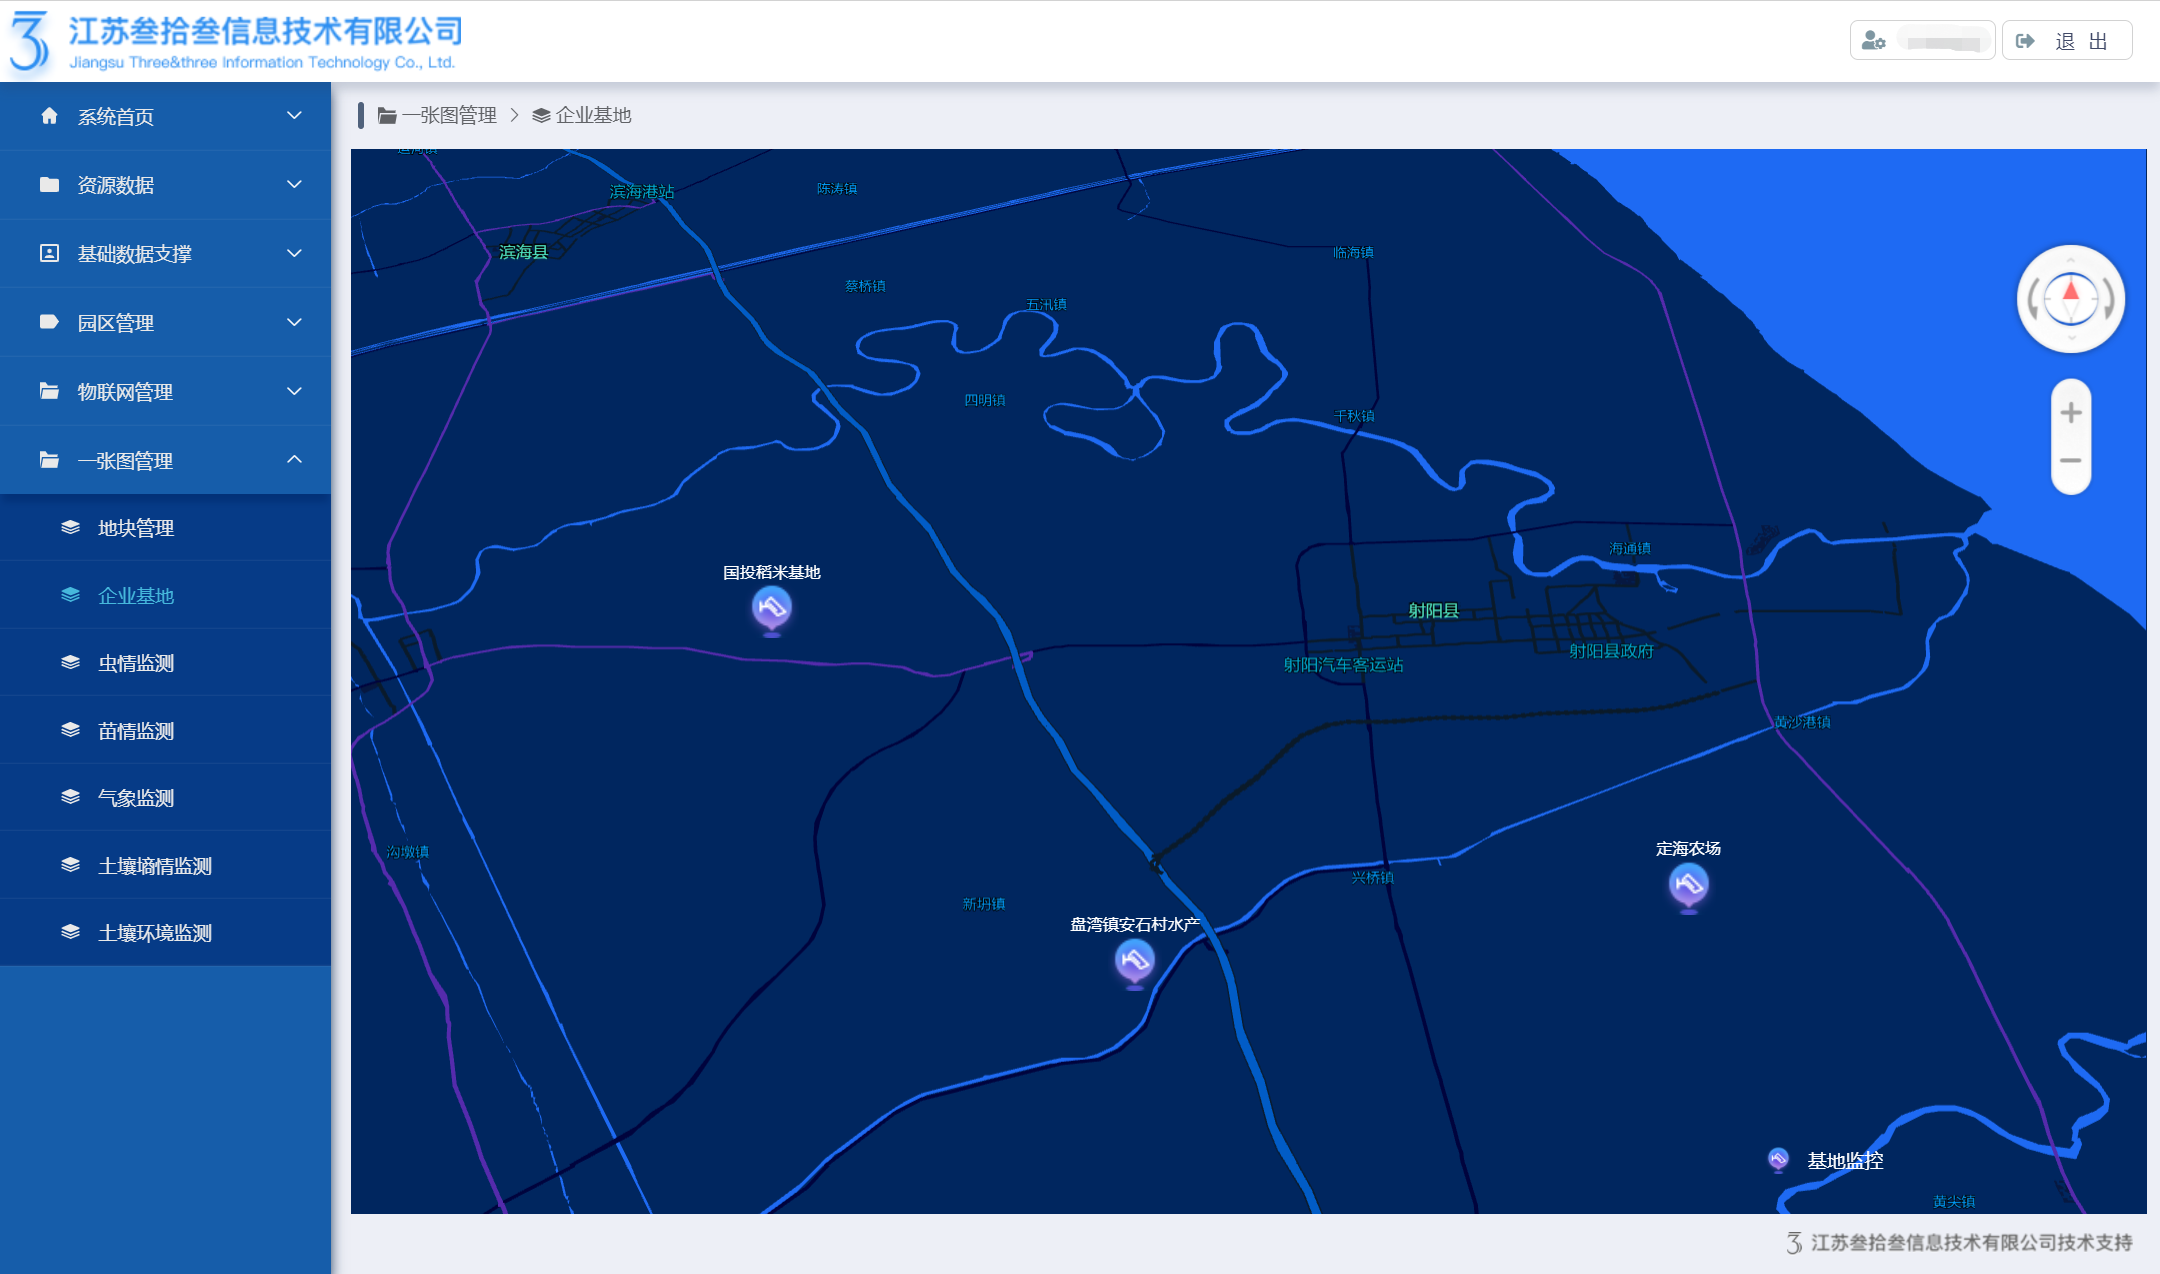Select the 盘湾镇安石村水产 map marker
Screen dimensions: 2160x1274
click(1134, 961)
